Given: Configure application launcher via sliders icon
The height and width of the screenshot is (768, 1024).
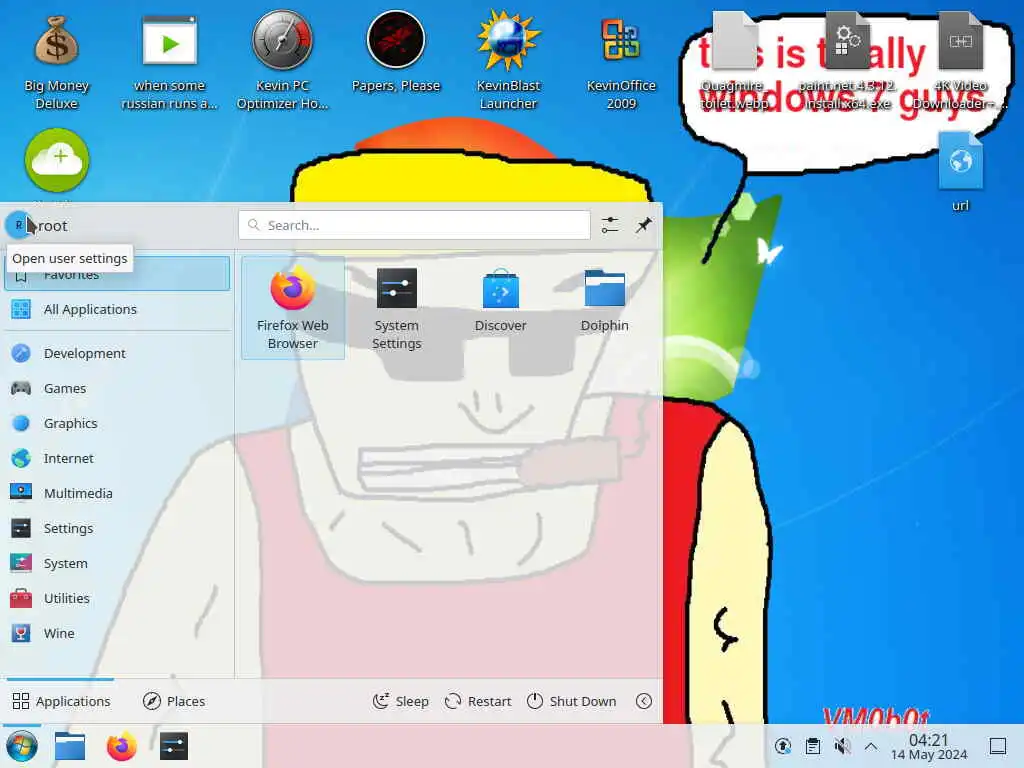Looking at the screenshot, I should click(609, 225).
